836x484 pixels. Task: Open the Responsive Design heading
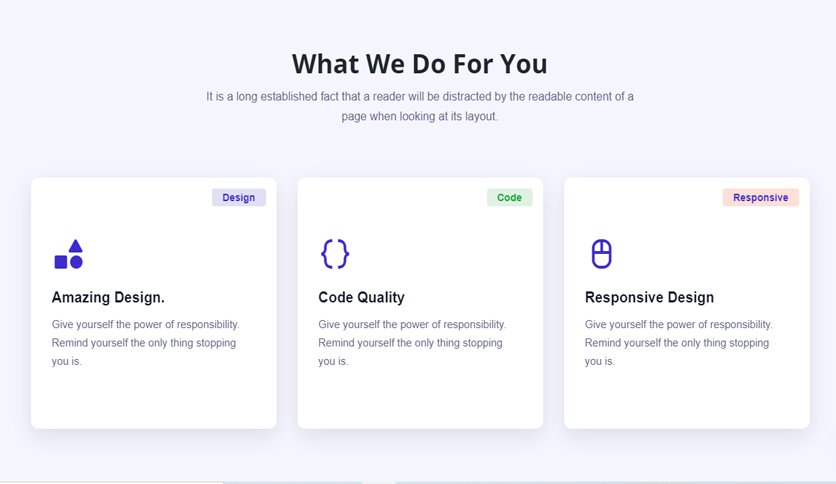point(649,297)
